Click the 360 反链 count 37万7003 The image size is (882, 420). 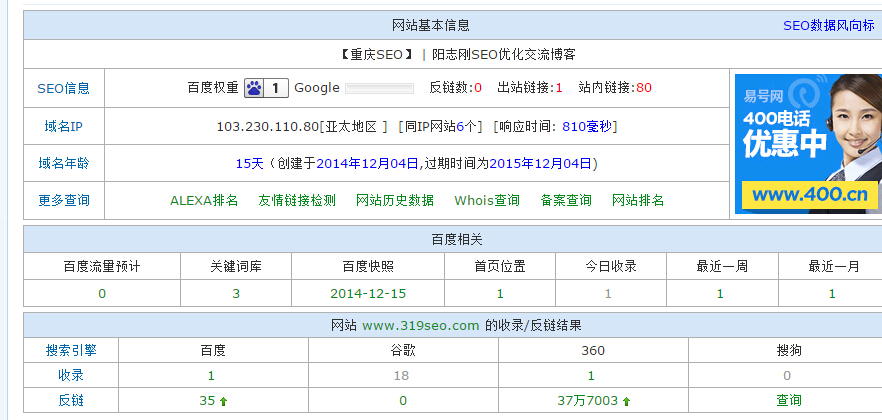pyautogui.click(x=588, y=400)
